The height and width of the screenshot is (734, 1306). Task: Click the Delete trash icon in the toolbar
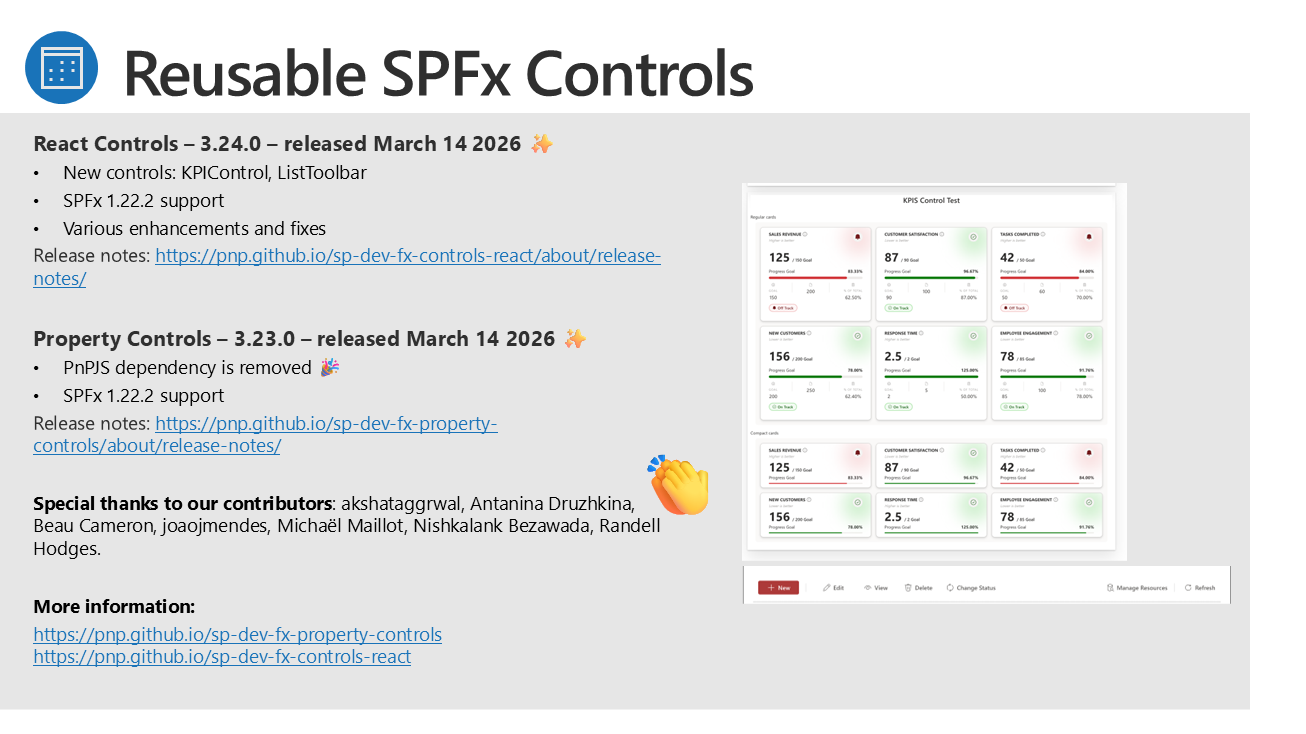point(908,588)
